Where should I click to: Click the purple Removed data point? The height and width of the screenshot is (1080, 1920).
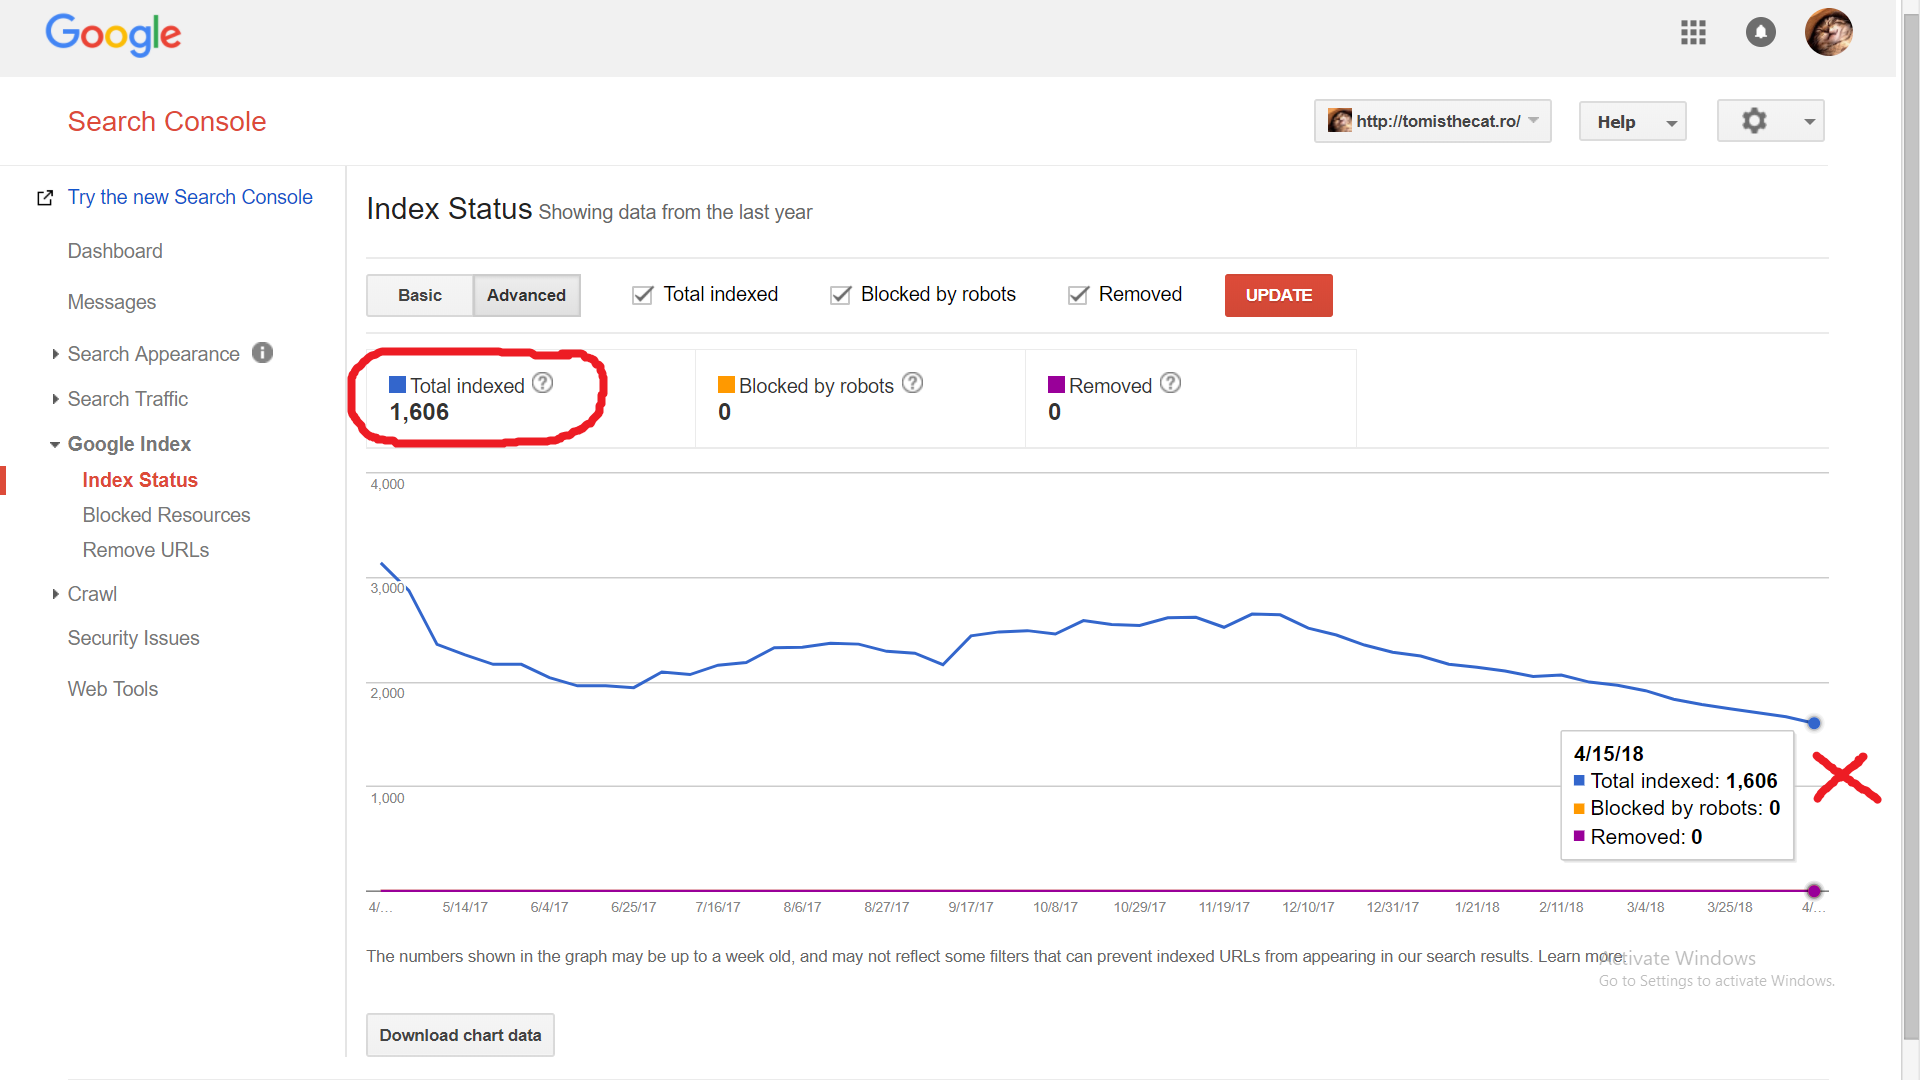[1814, 891]
